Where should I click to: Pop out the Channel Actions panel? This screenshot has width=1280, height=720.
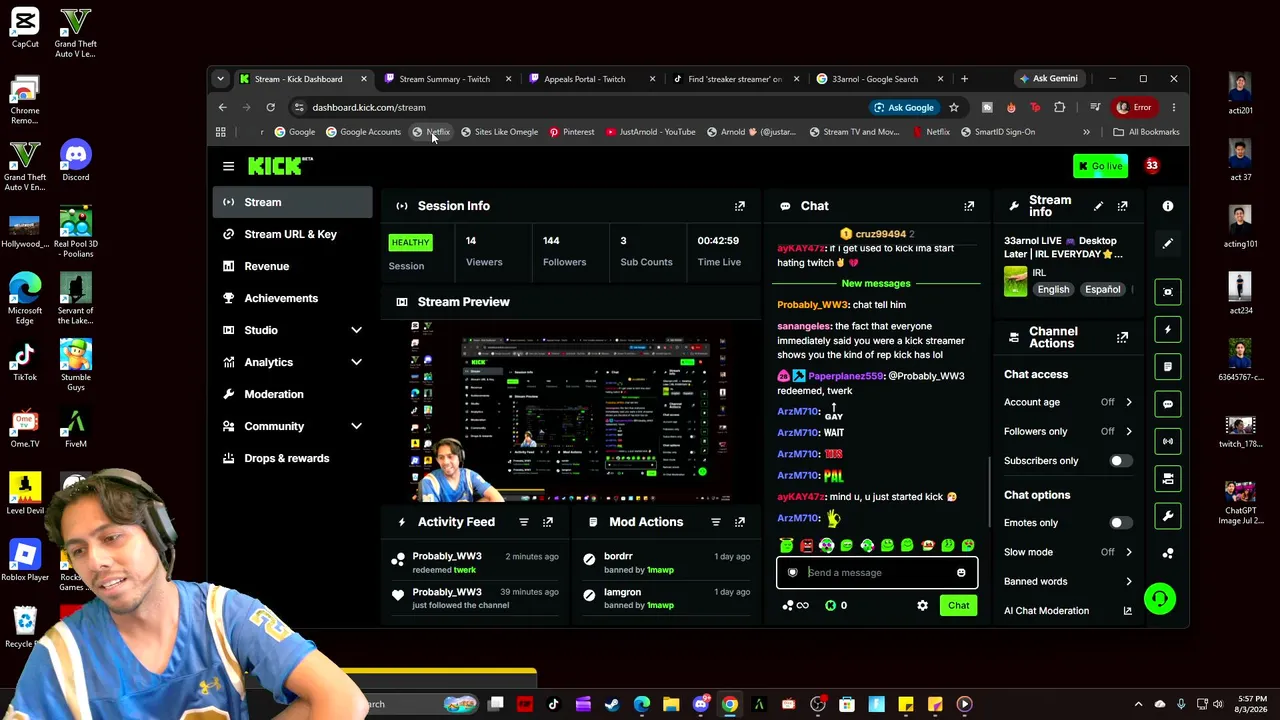tap(1122, 338)
